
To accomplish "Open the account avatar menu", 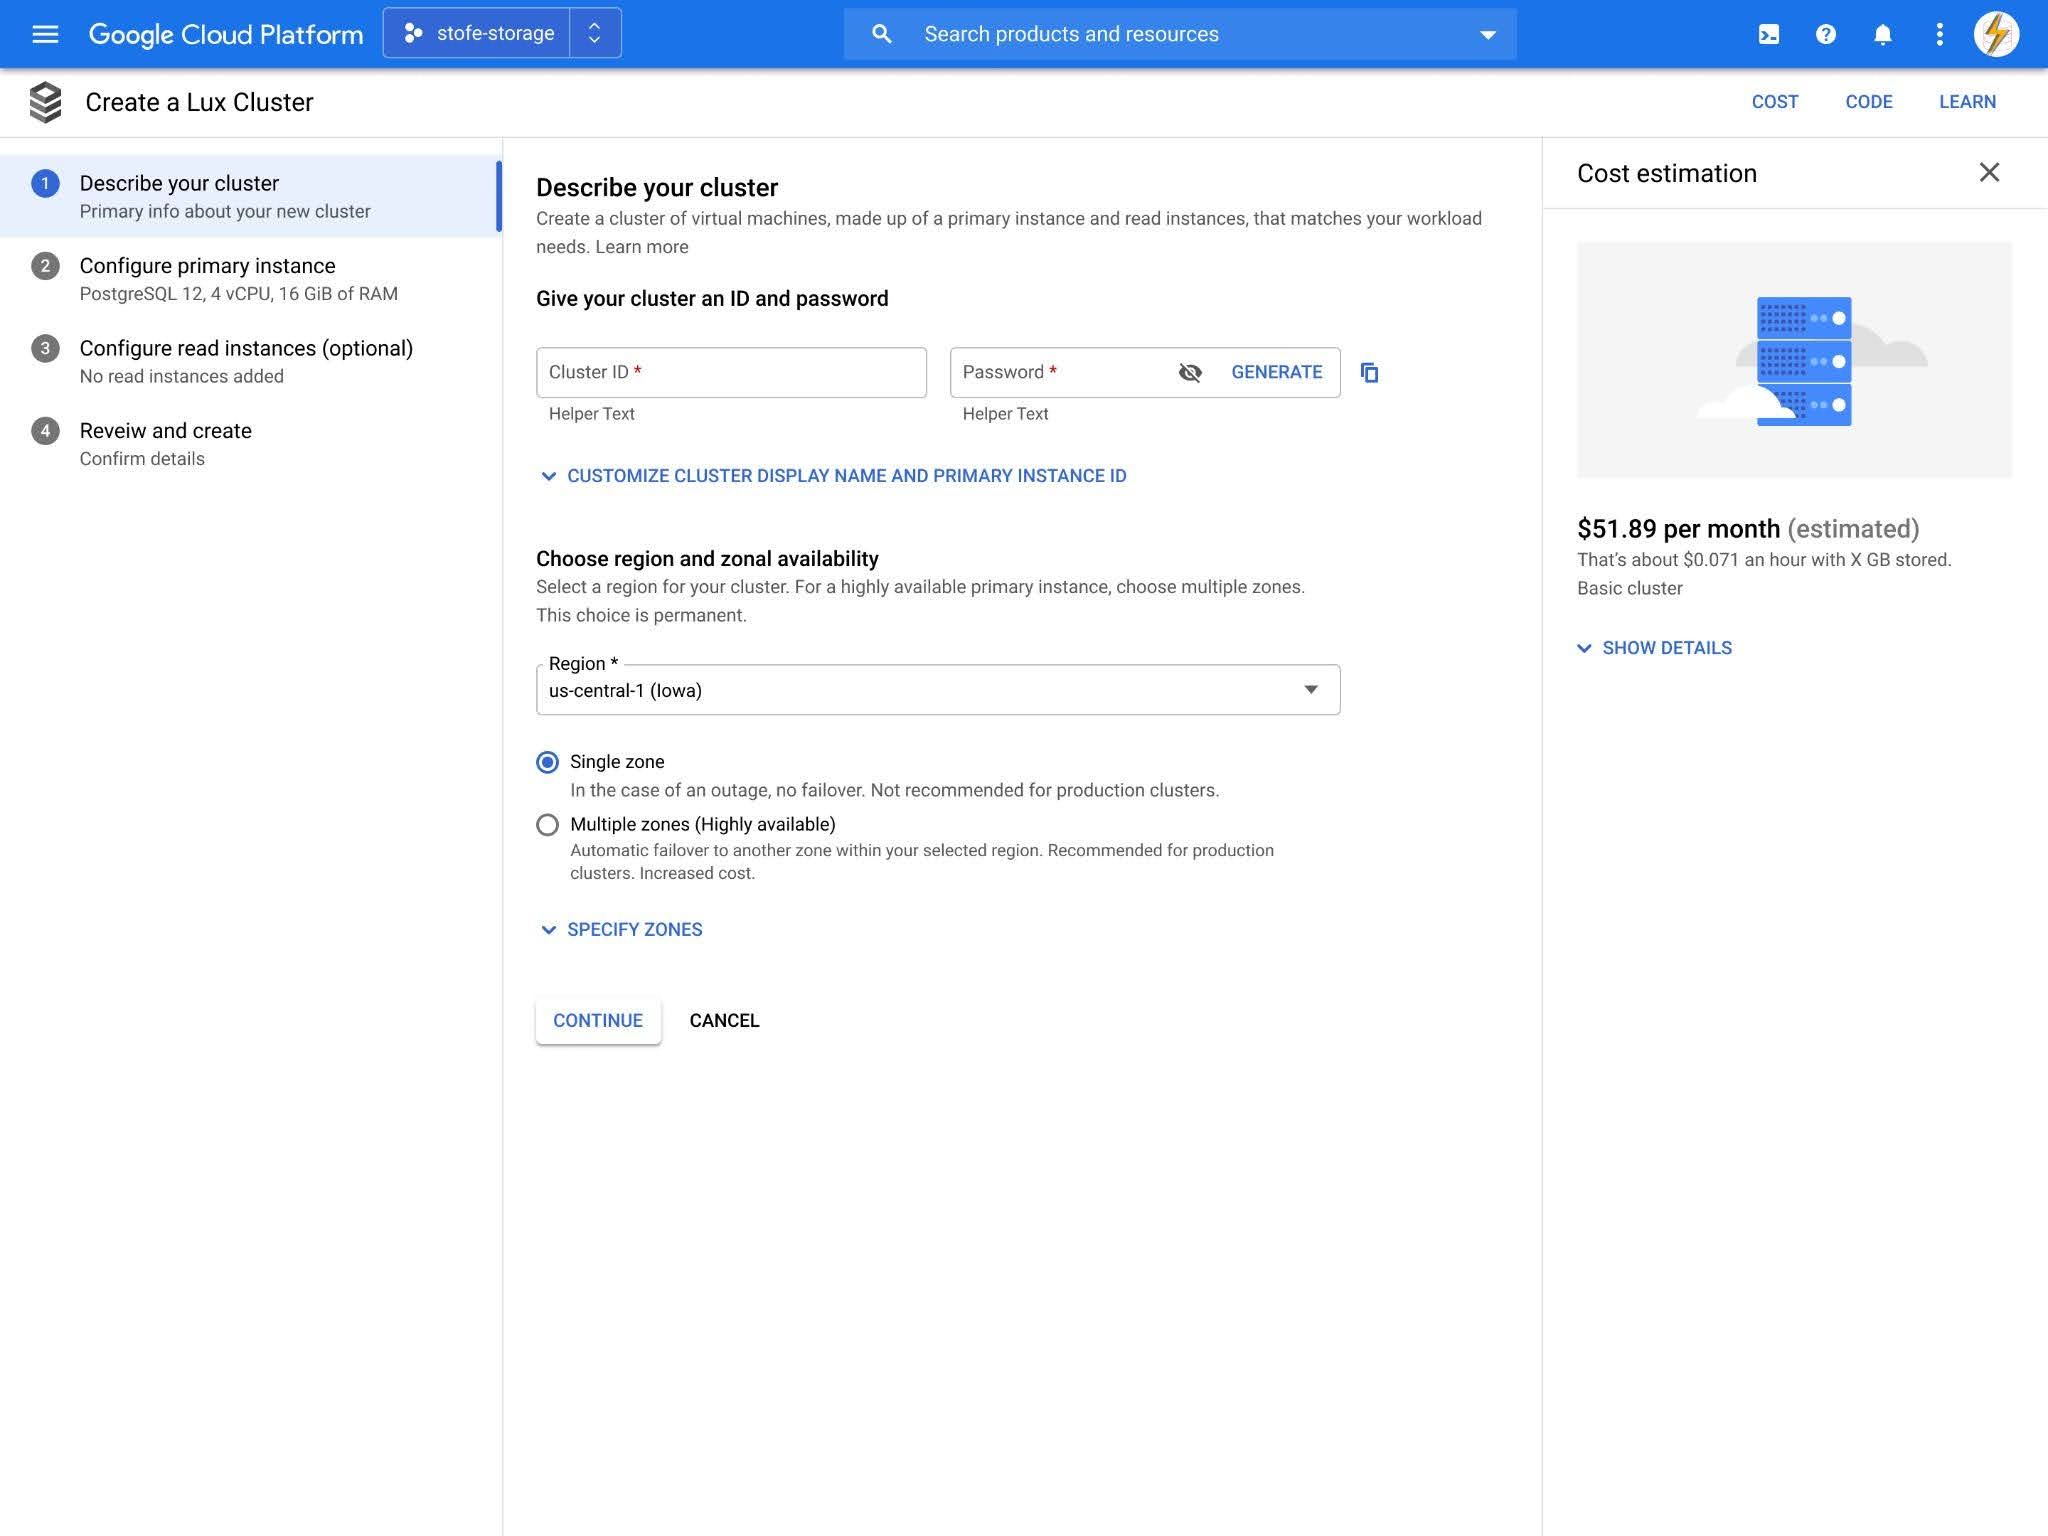I will 1996,34.
